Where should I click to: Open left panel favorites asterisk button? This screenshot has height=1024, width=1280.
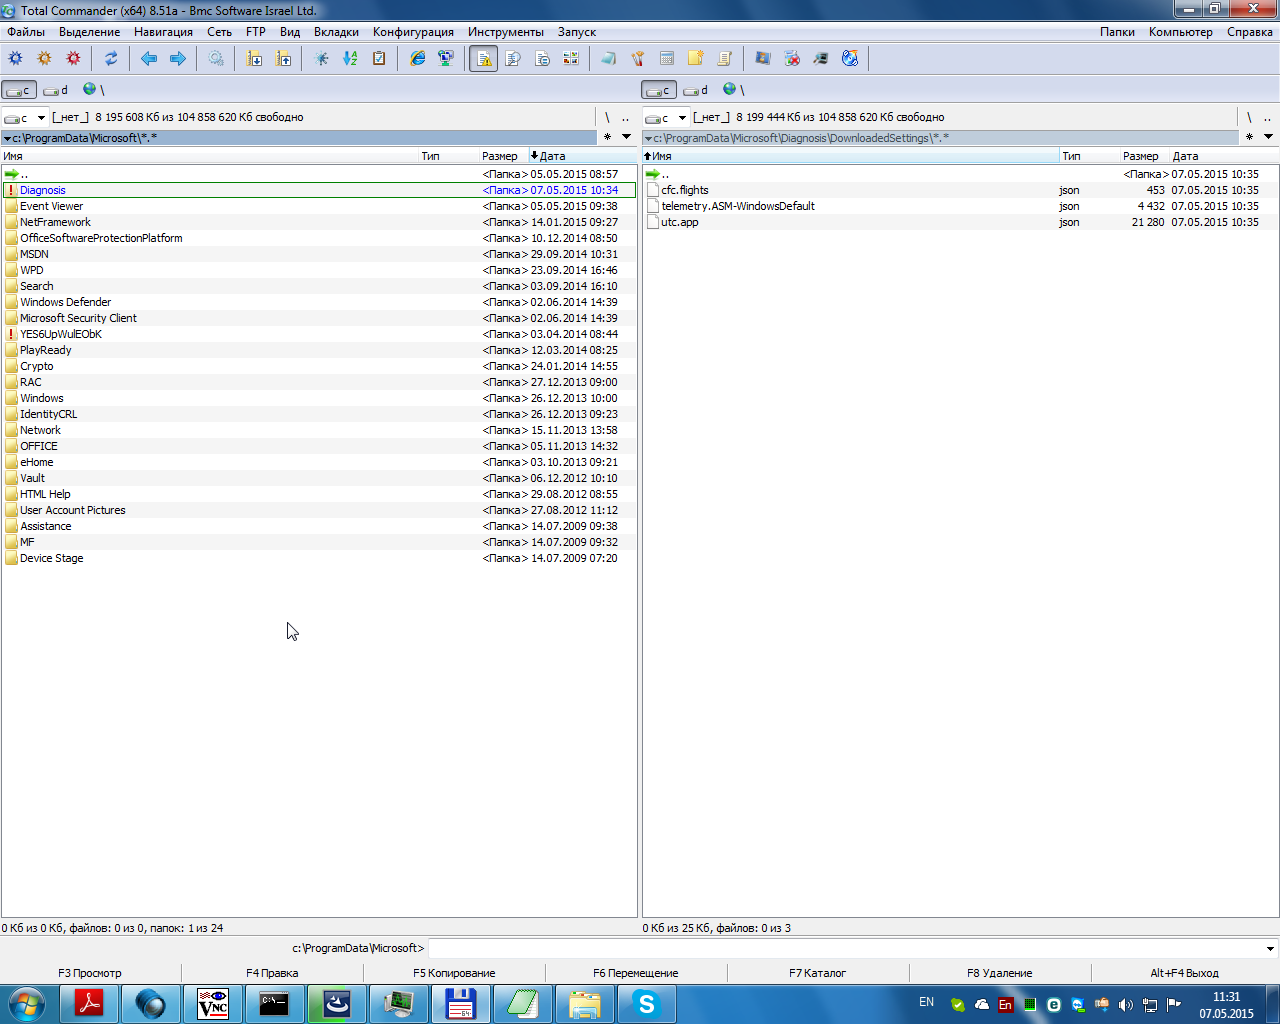point(607,137)
